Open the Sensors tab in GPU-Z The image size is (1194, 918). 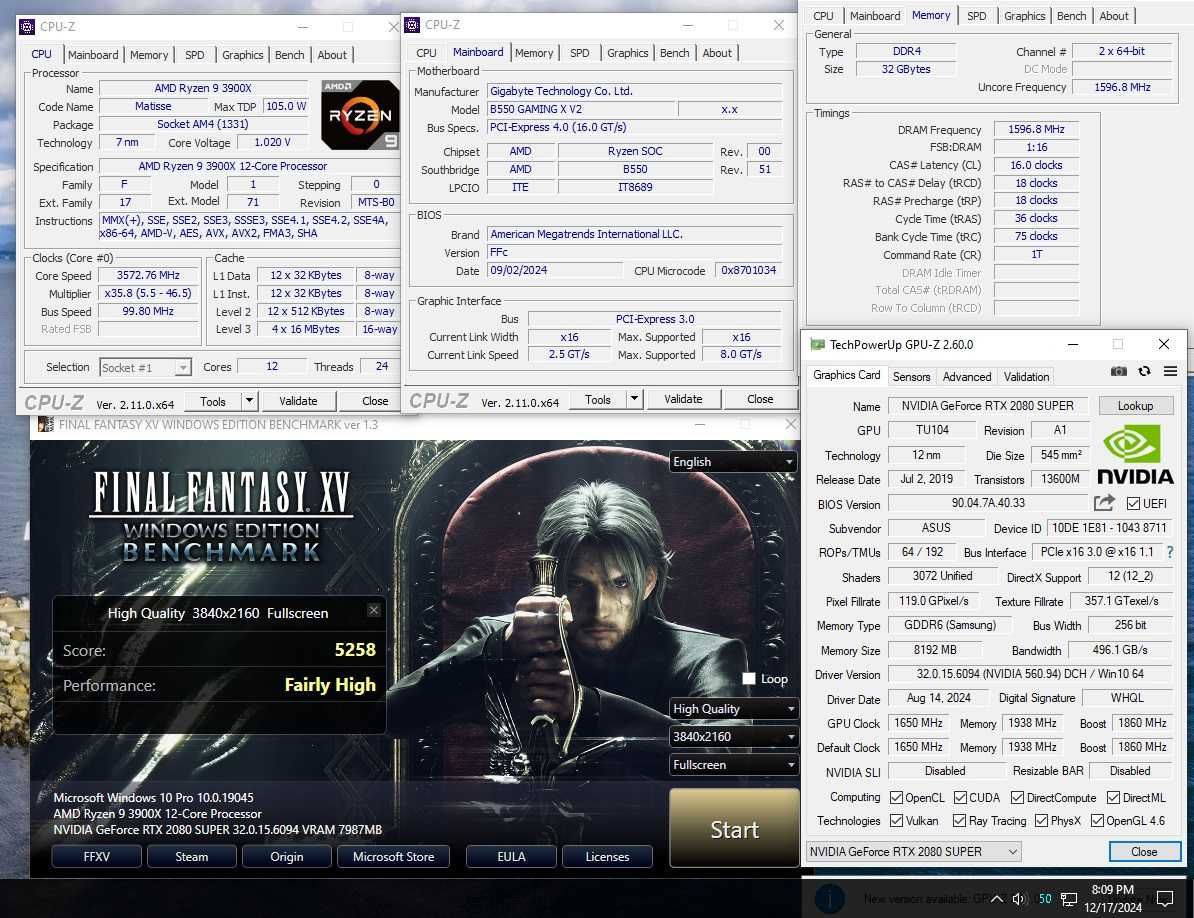tap(911, 376)
